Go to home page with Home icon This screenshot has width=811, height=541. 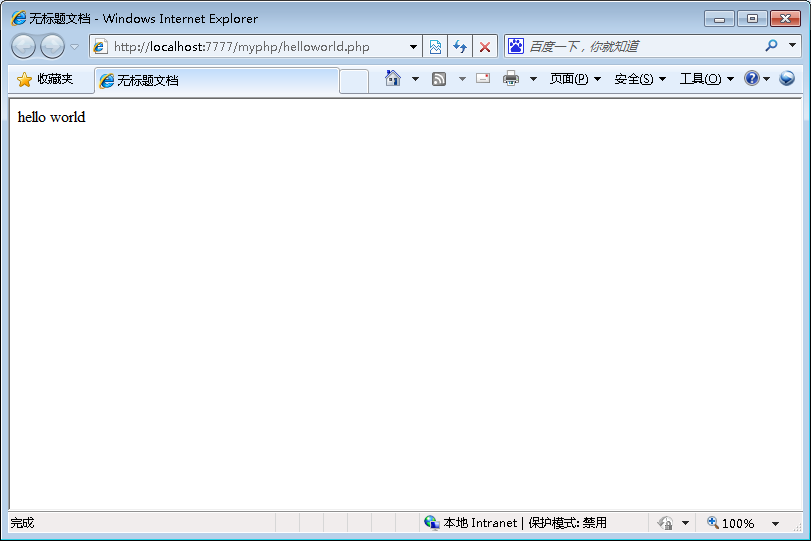click(x=393, y=79)
